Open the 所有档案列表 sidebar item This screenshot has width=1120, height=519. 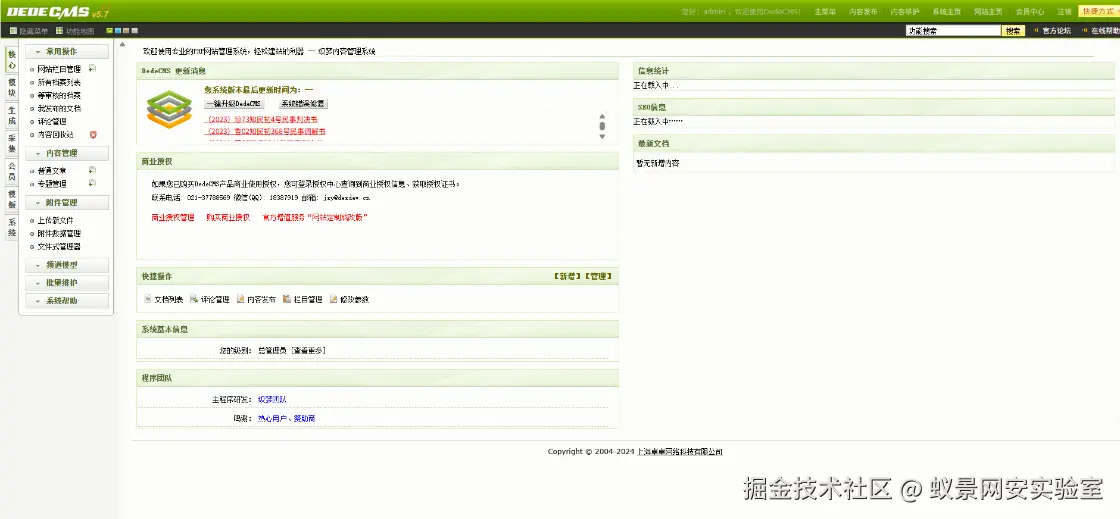(x=59, y=82)
